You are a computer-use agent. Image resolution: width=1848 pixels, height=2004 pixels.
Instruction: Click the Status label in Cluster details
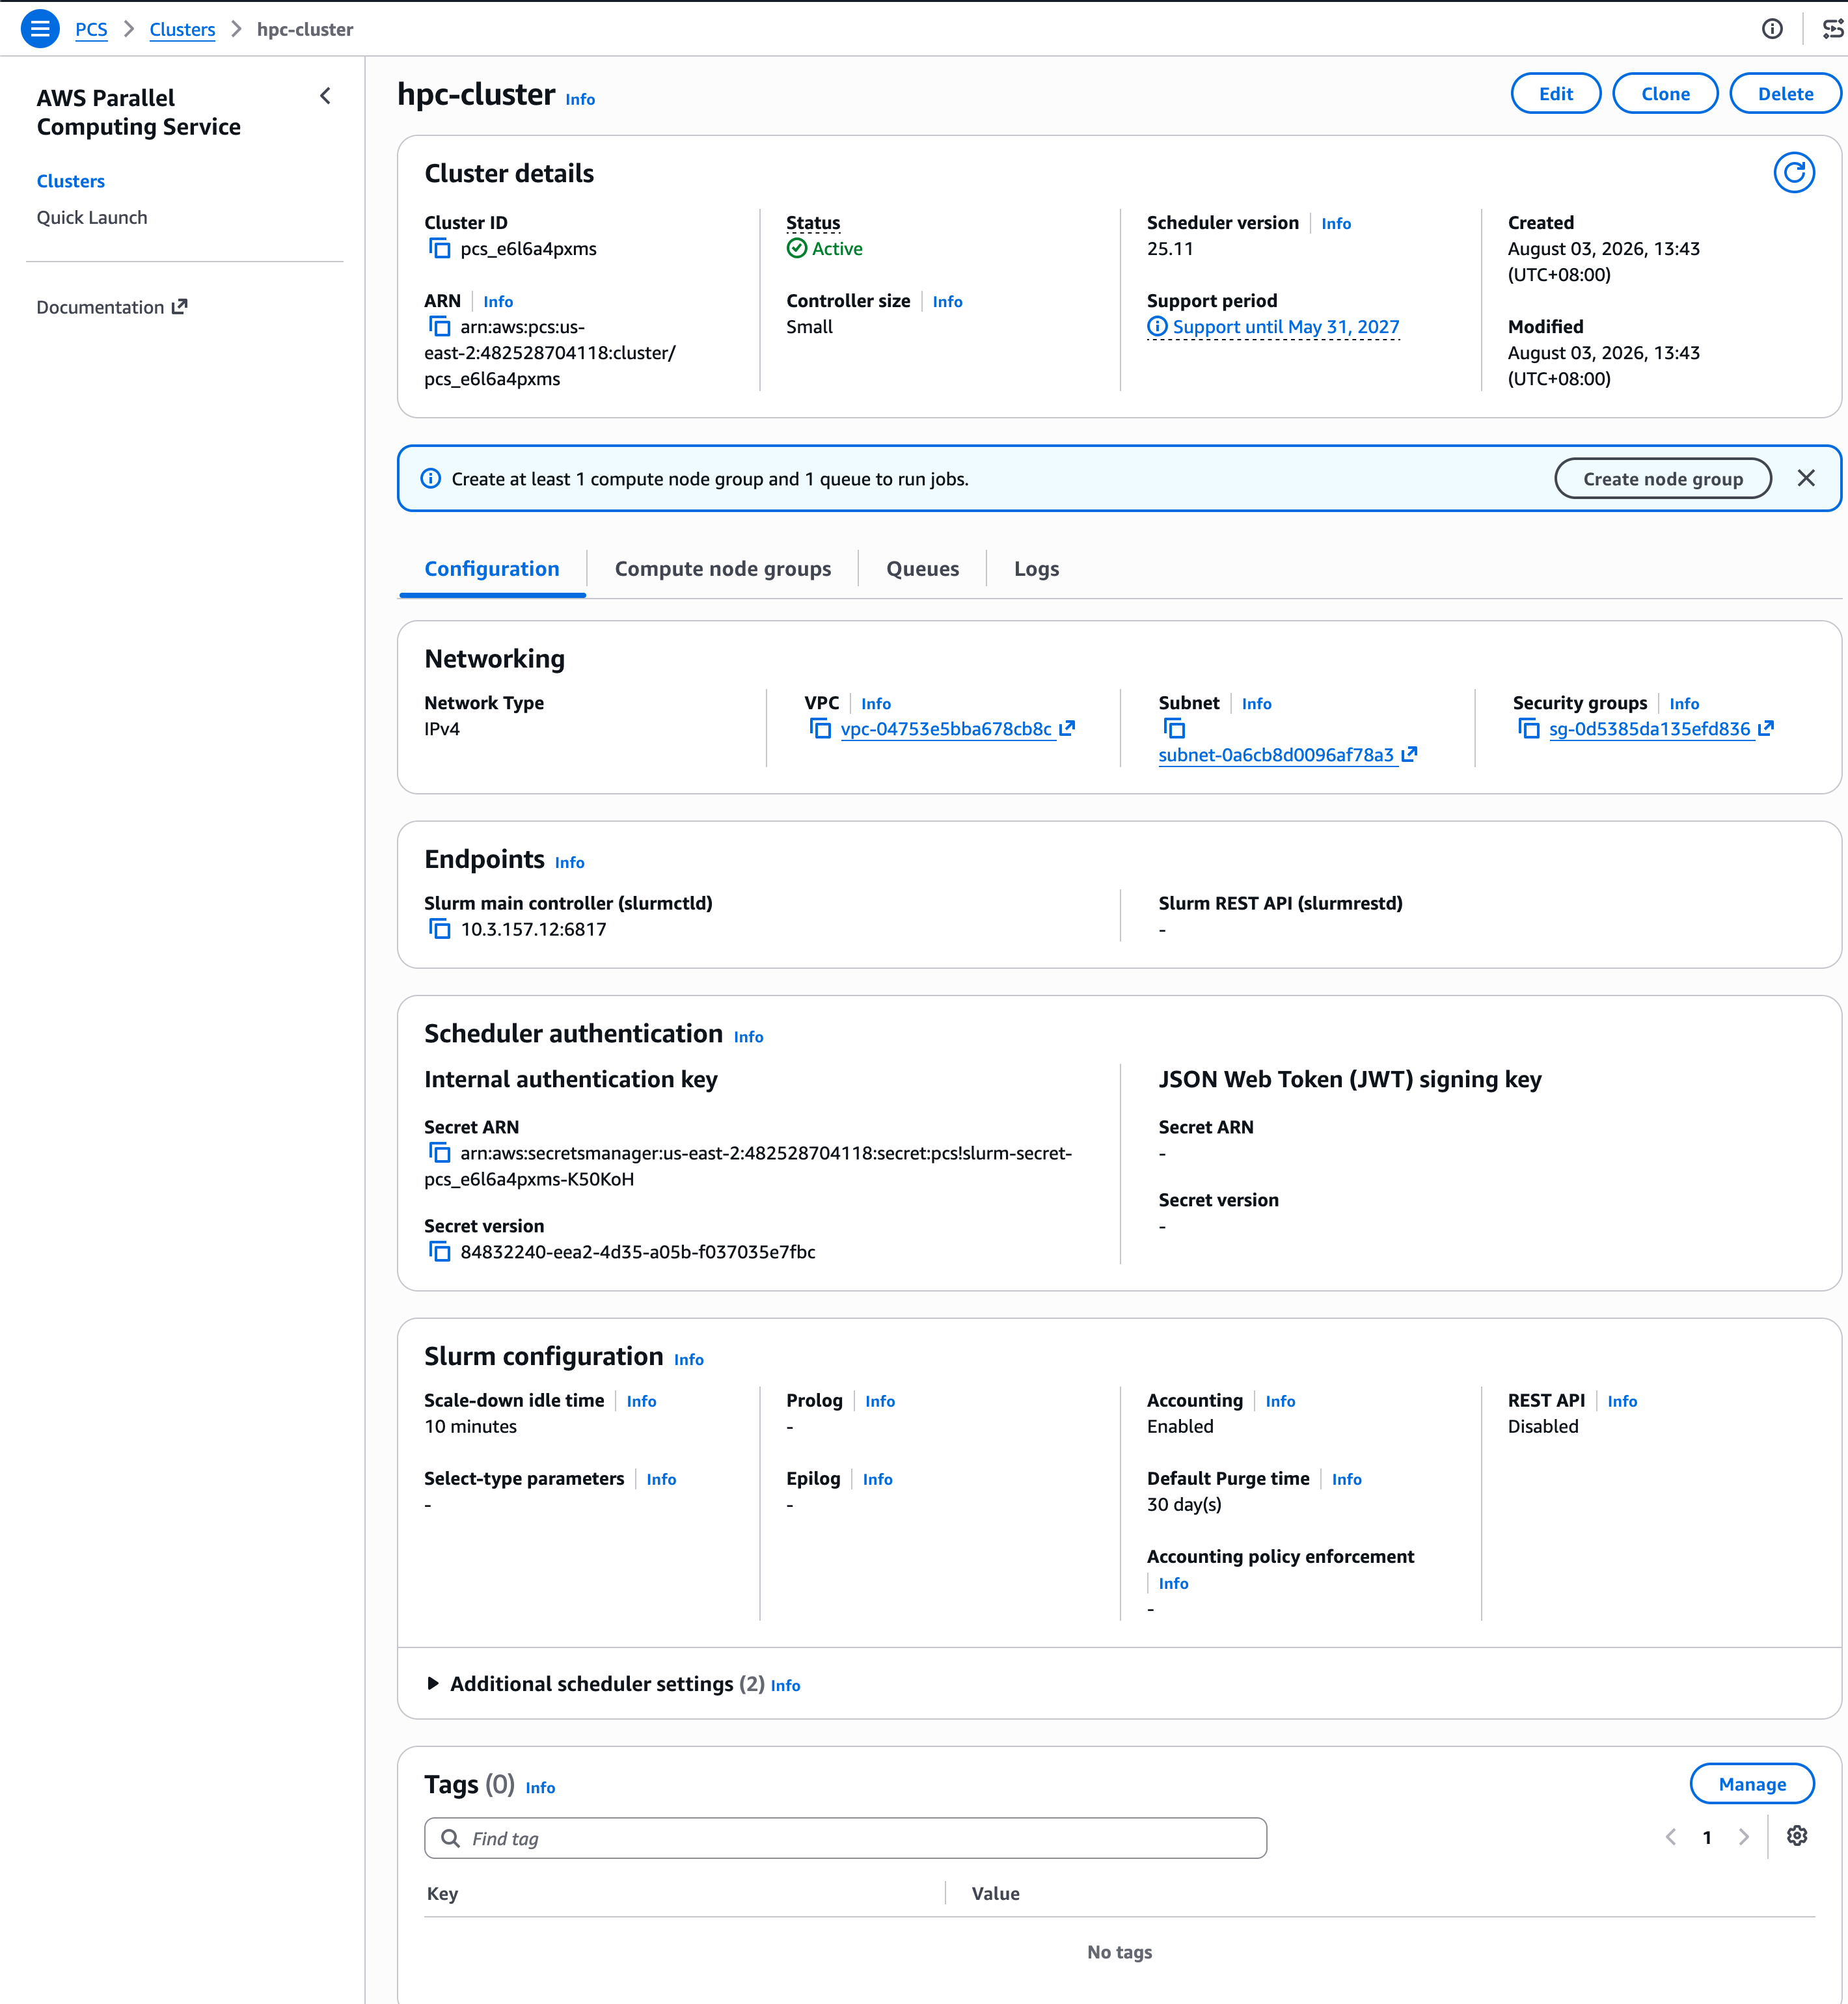[x=813, y=222]
